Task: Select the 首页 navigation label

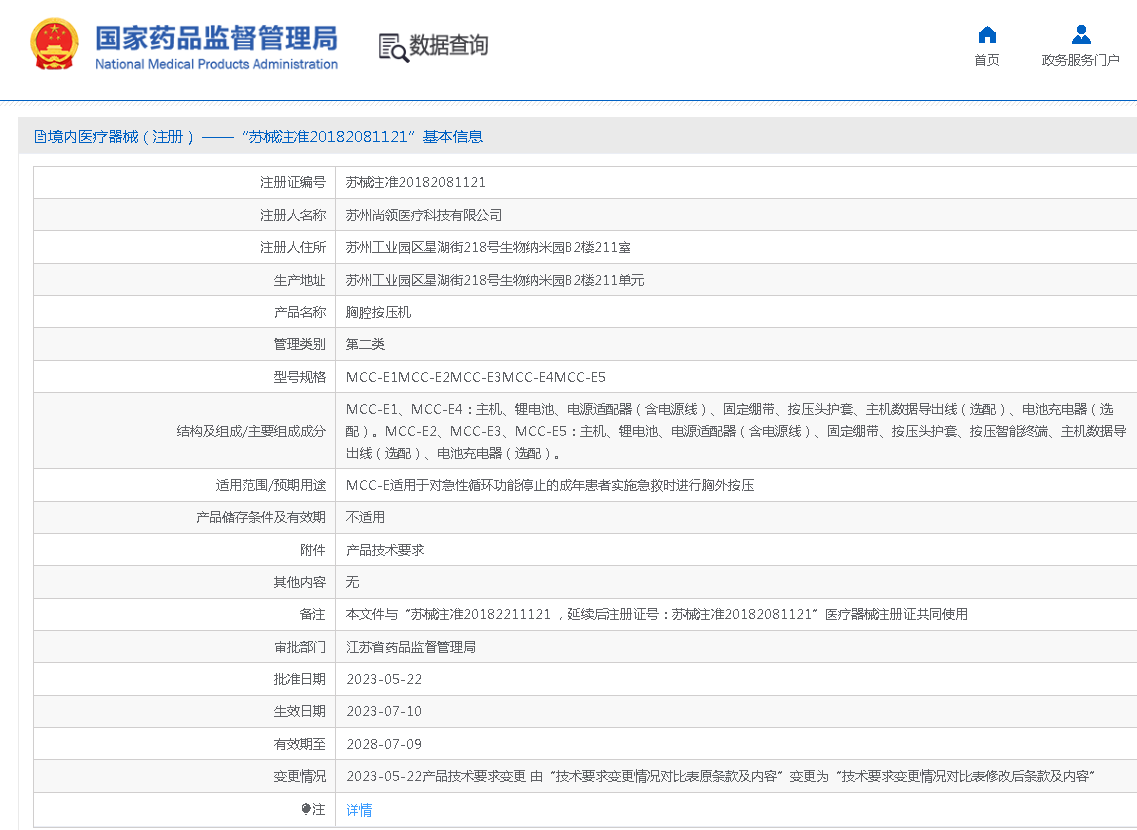Action: (x=986, y=60)
